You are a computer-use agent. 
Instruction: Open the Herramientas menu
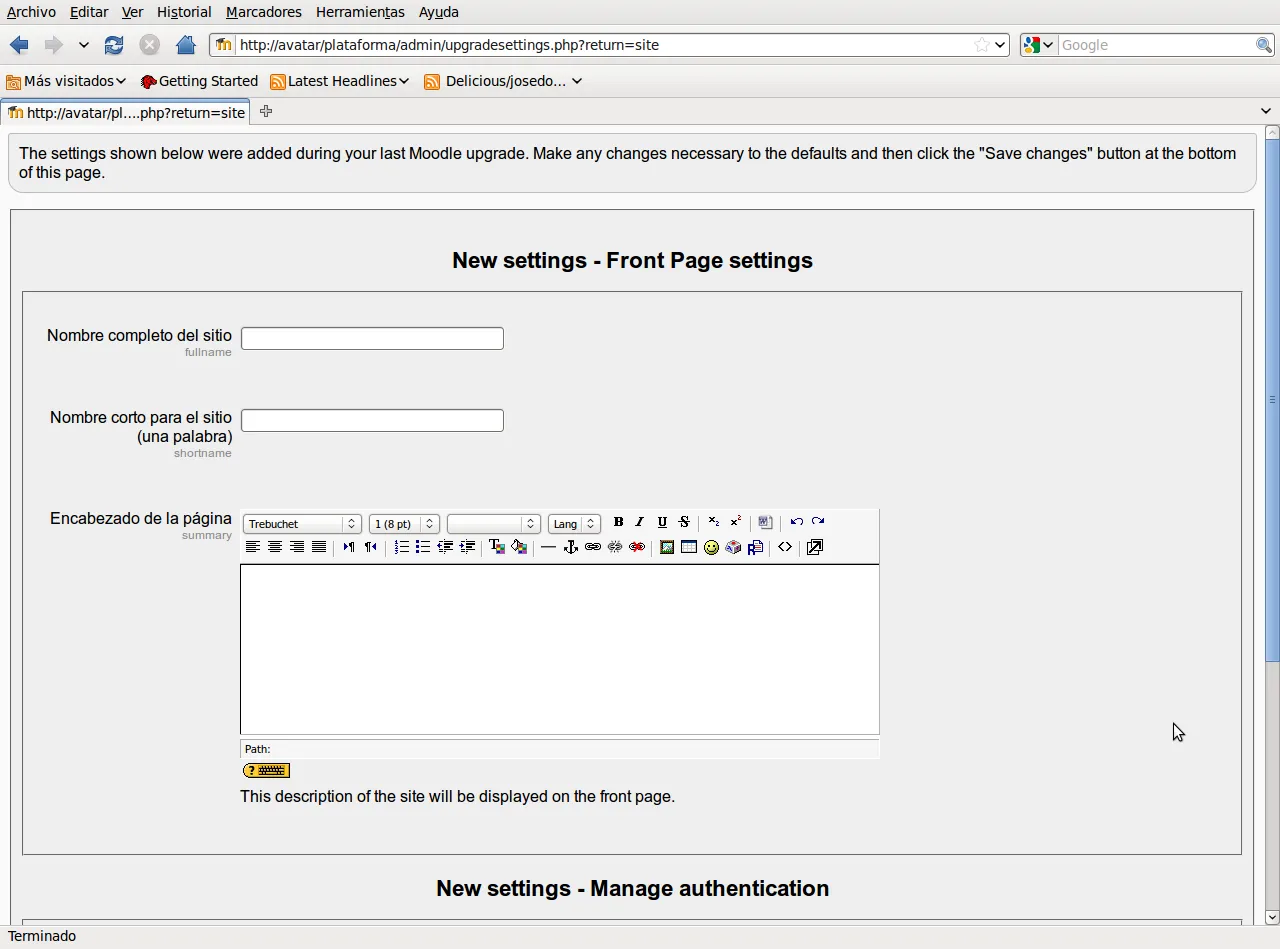coord(360,12)
